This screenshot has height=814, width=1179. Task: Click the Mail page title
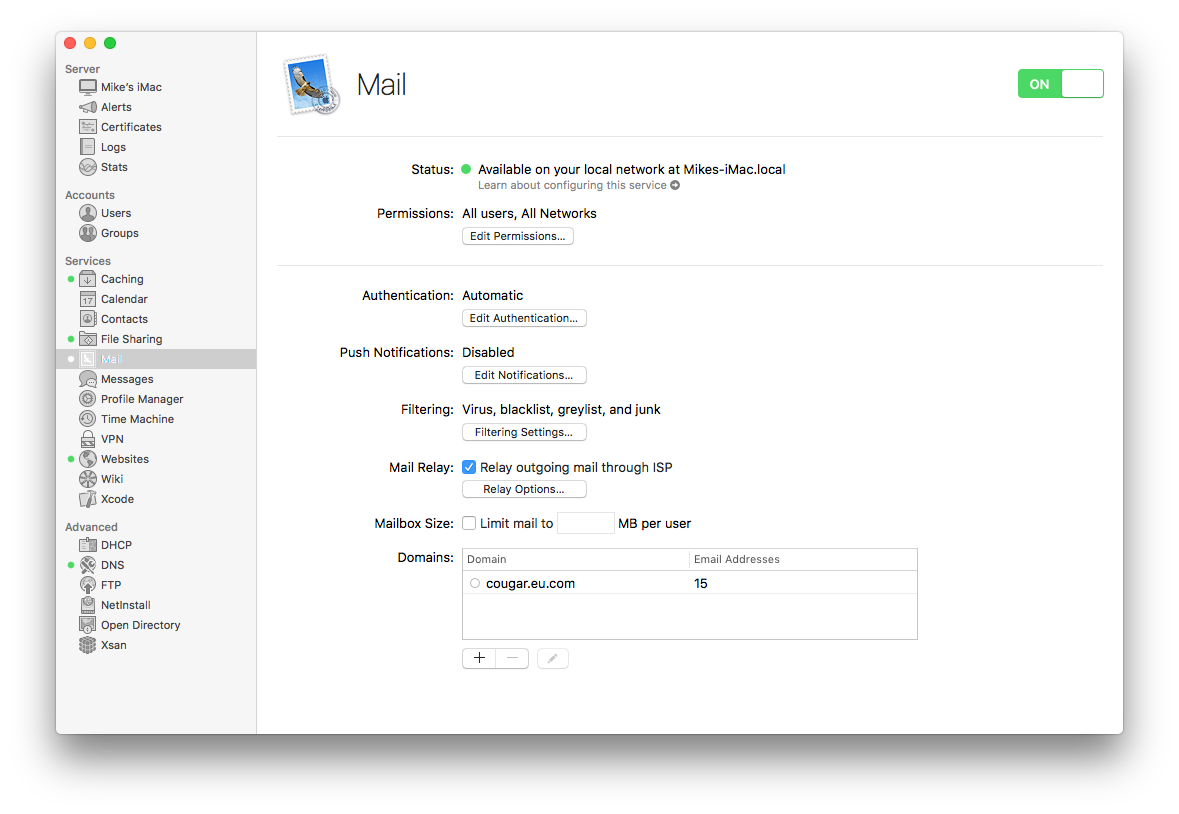tap(381, 85)
